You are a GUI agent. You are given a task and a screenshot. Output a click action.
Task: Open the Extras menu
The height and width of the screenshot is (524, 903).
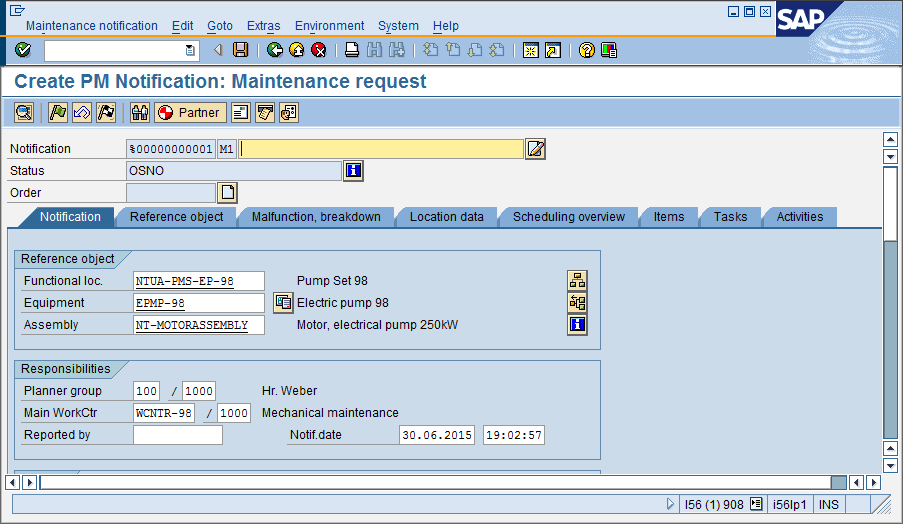263,26
